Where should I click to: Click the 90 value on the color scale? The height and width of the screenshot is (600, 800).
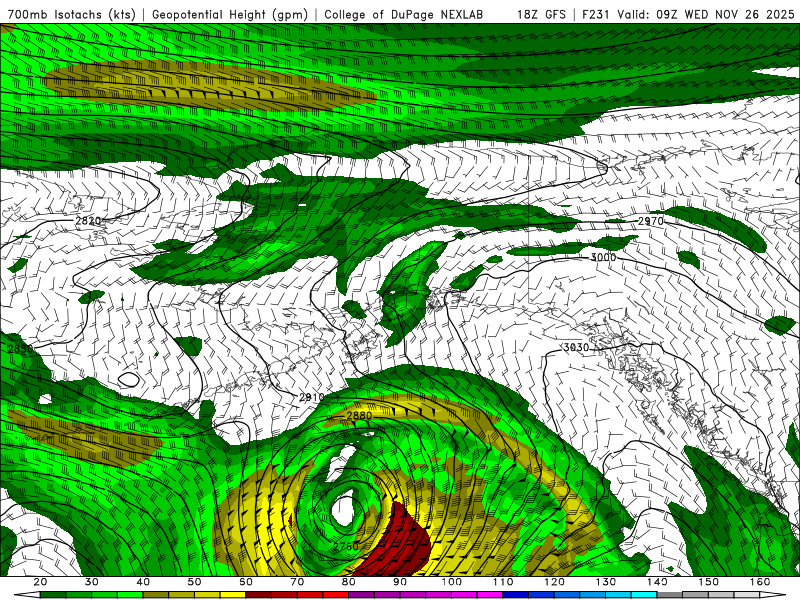400,582
